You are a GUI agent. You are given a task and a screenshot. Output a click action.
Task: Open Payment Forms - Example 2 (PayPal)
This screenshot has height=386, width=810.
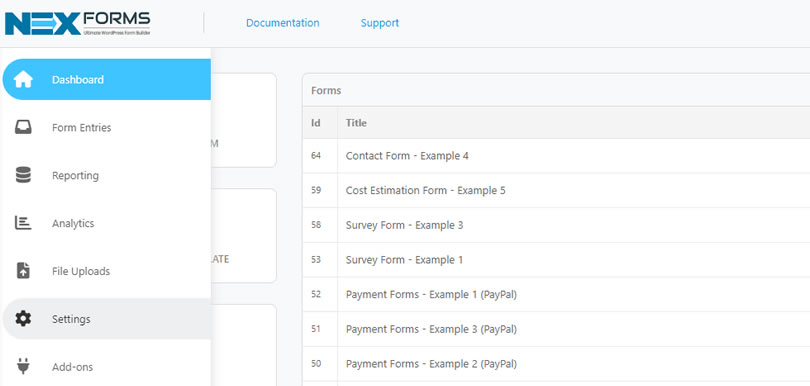coord(431,364)
